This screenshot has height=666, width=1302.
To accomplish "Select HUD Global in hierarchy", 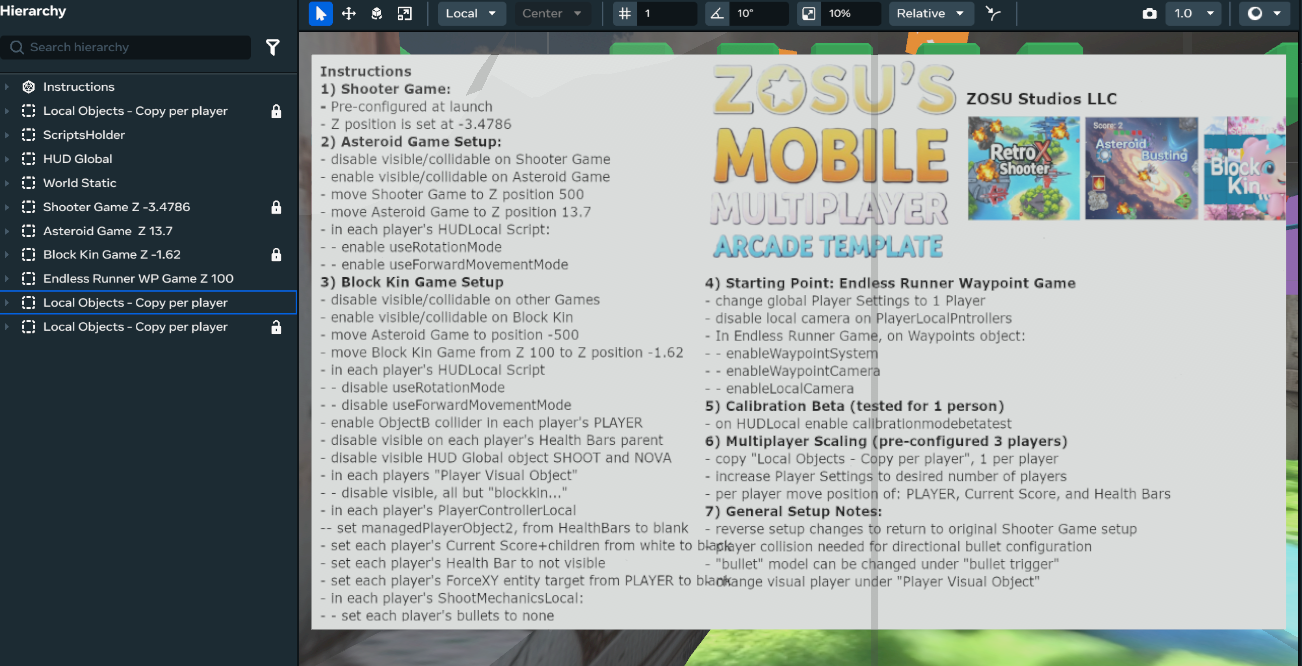I will click(148, 159).
